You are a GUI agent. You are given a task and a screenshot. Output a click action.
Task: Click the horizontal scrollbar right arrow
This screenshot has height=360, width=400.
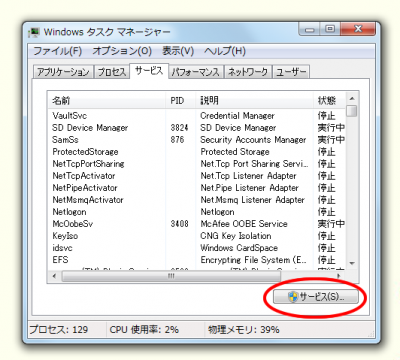pyautogui.click(x=339, y=276)
